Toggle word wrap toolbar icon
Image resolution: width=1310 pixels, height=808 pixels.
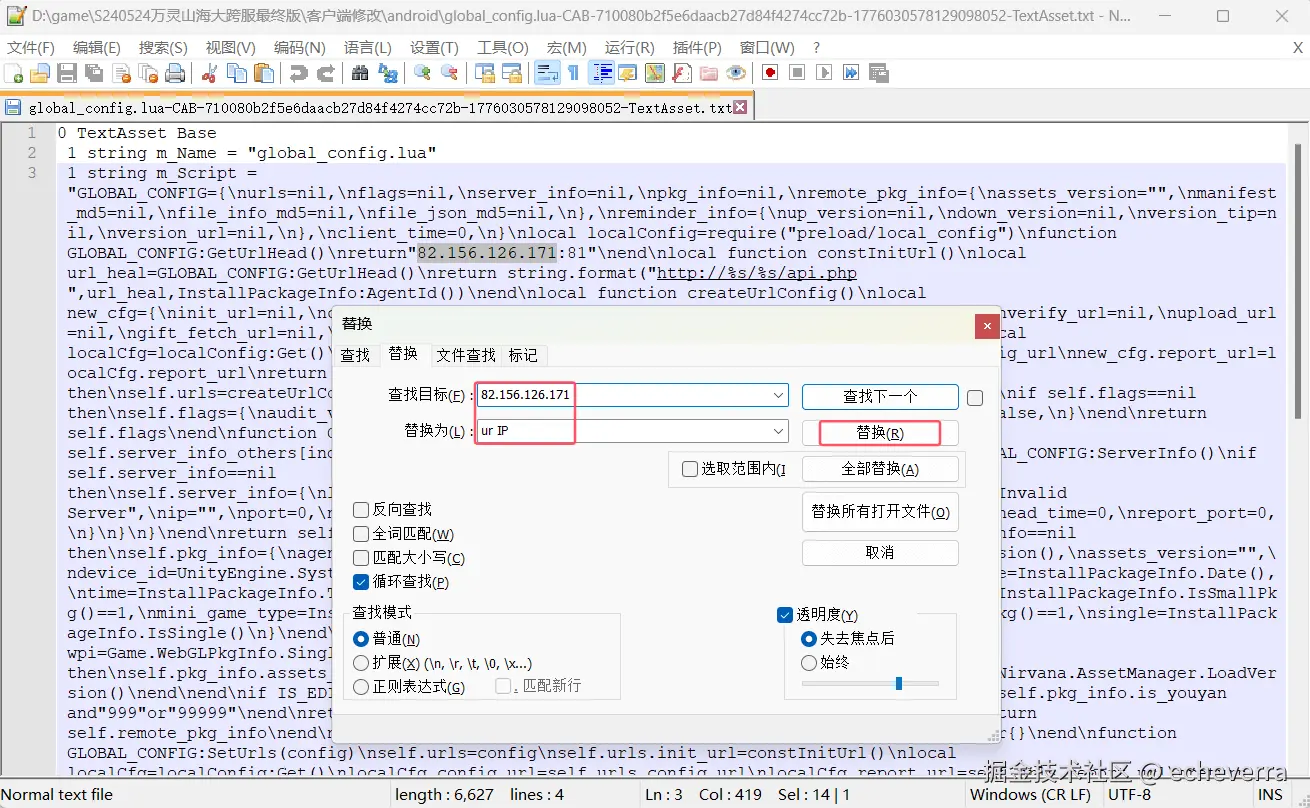coord(547,73)
